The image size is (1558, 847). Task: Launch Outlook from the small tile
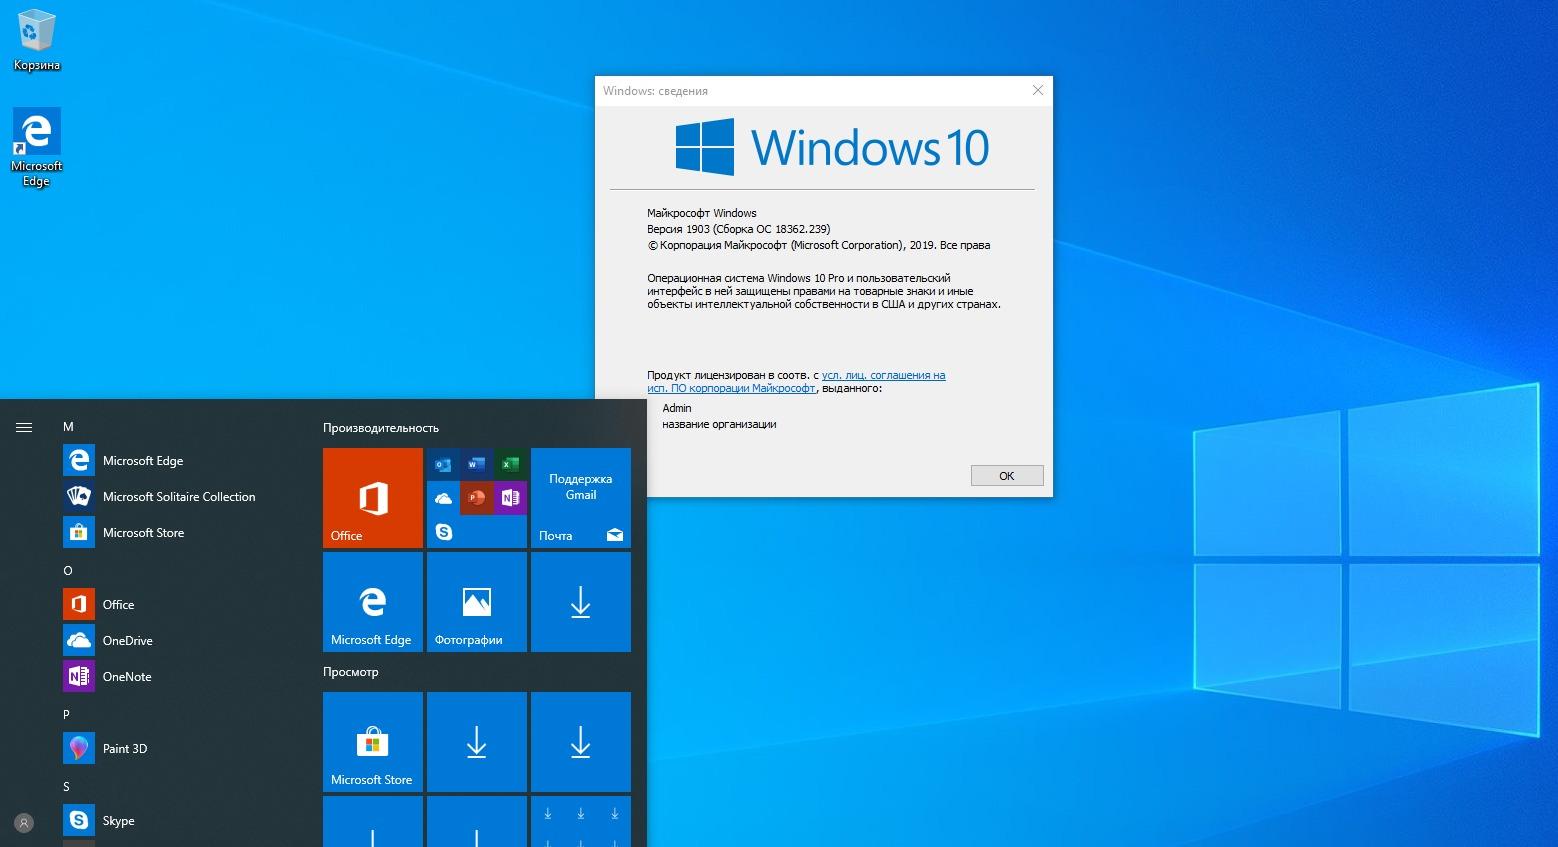[443, 464]
